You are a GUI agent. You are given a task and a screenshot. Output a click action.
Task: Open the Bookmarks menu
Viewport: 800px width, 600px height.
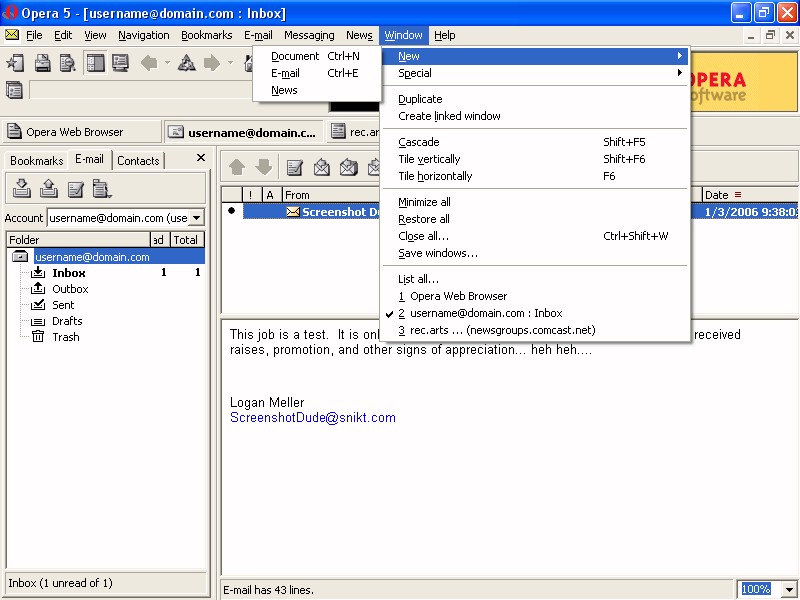click(x=207, y=35)
